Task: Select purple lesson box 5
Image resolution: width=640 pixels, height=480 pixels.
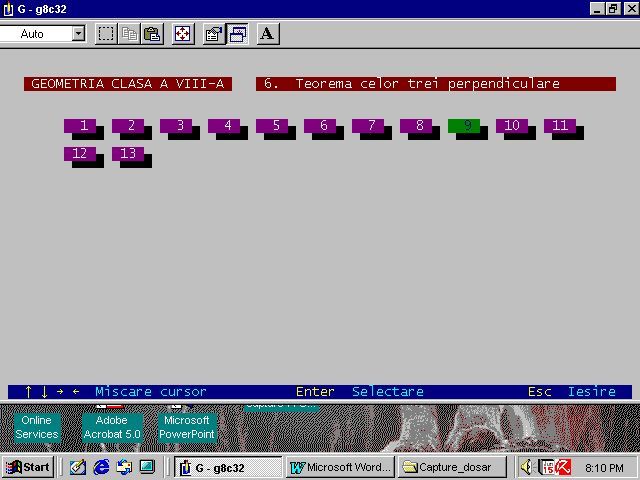Action: pyautogui.click(x=272, y=126)
